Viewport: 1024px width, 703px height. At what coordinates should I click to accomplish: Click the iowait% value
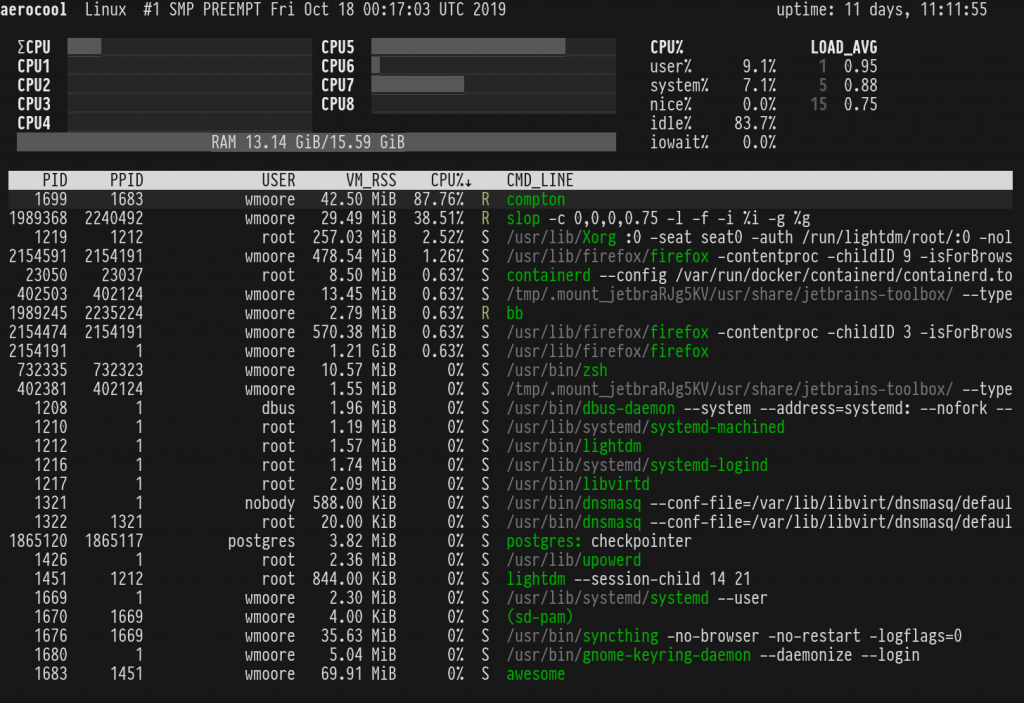click(759, 142)
